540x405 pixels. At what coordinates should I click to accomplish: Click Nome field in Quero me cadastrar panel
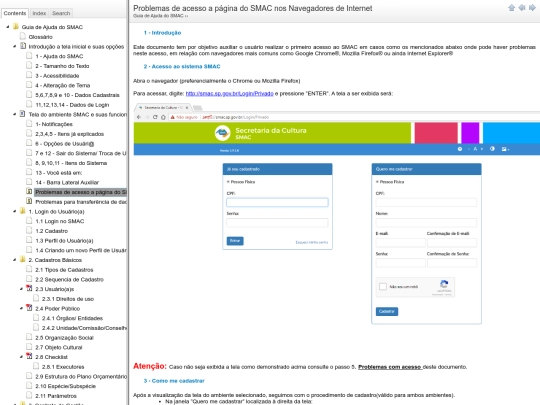[x=426, y=222]
